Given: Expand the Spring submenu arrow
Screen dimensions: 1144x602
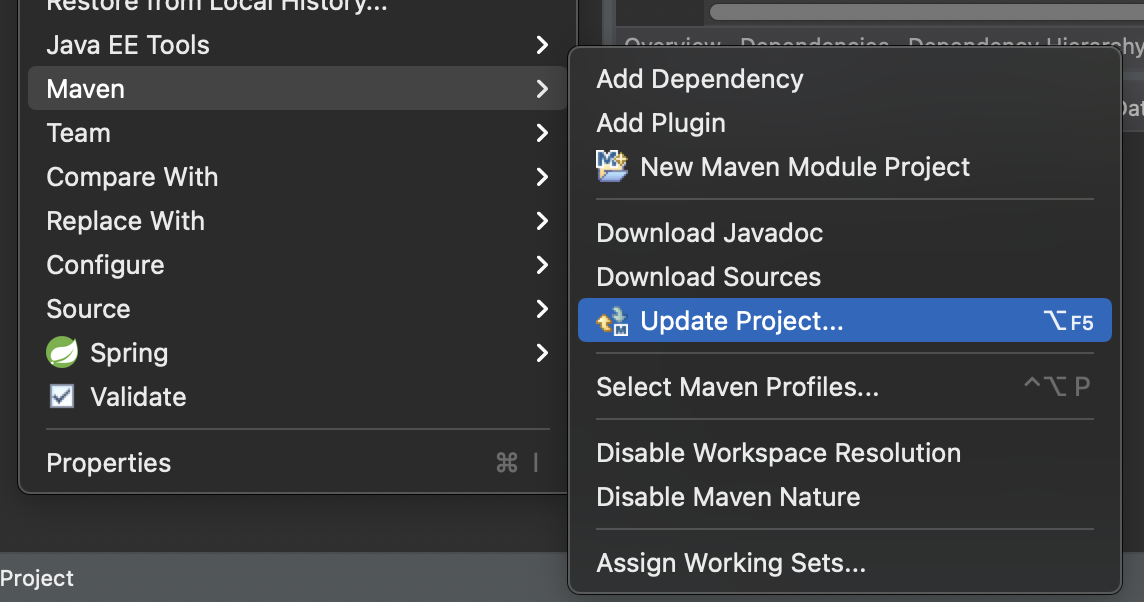Looking at the screenshot, I should click(542, 353).
